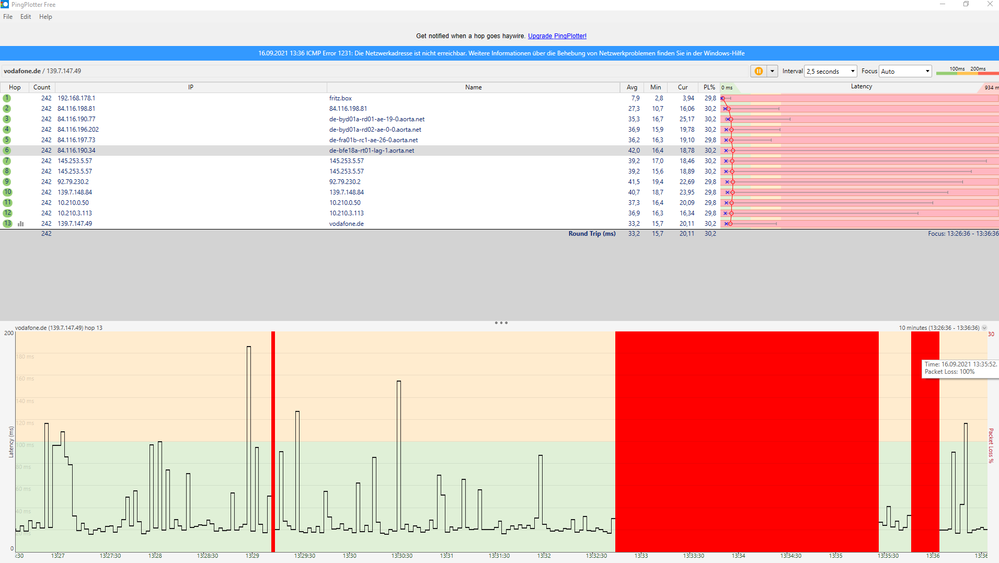Select de-byd01a-rd01-ae-19-0.aorta.net

coord(377,119)
